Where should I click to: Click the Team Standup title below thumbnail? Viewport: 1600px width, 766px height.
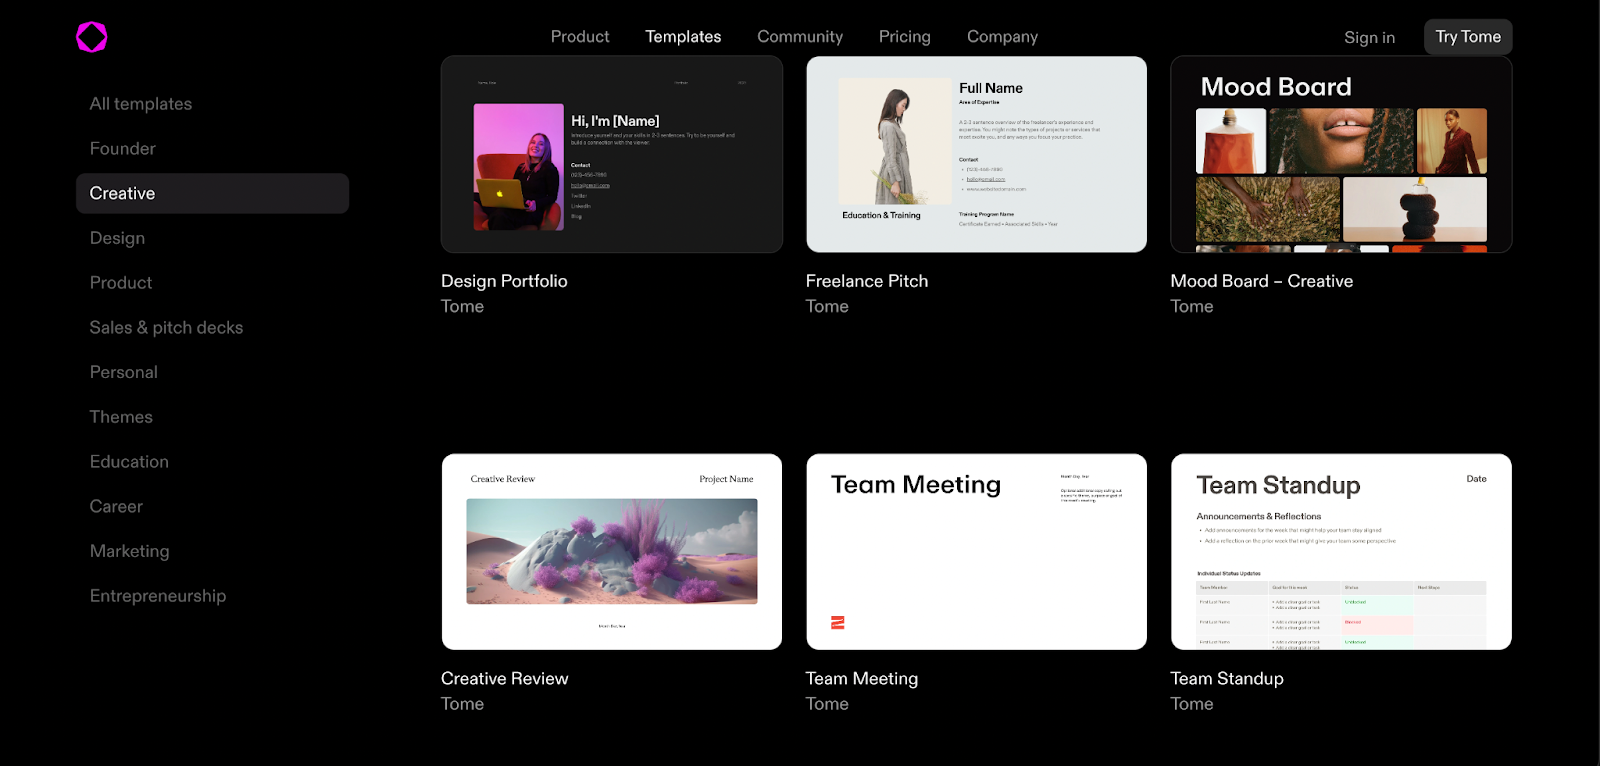click(1227, 678)
